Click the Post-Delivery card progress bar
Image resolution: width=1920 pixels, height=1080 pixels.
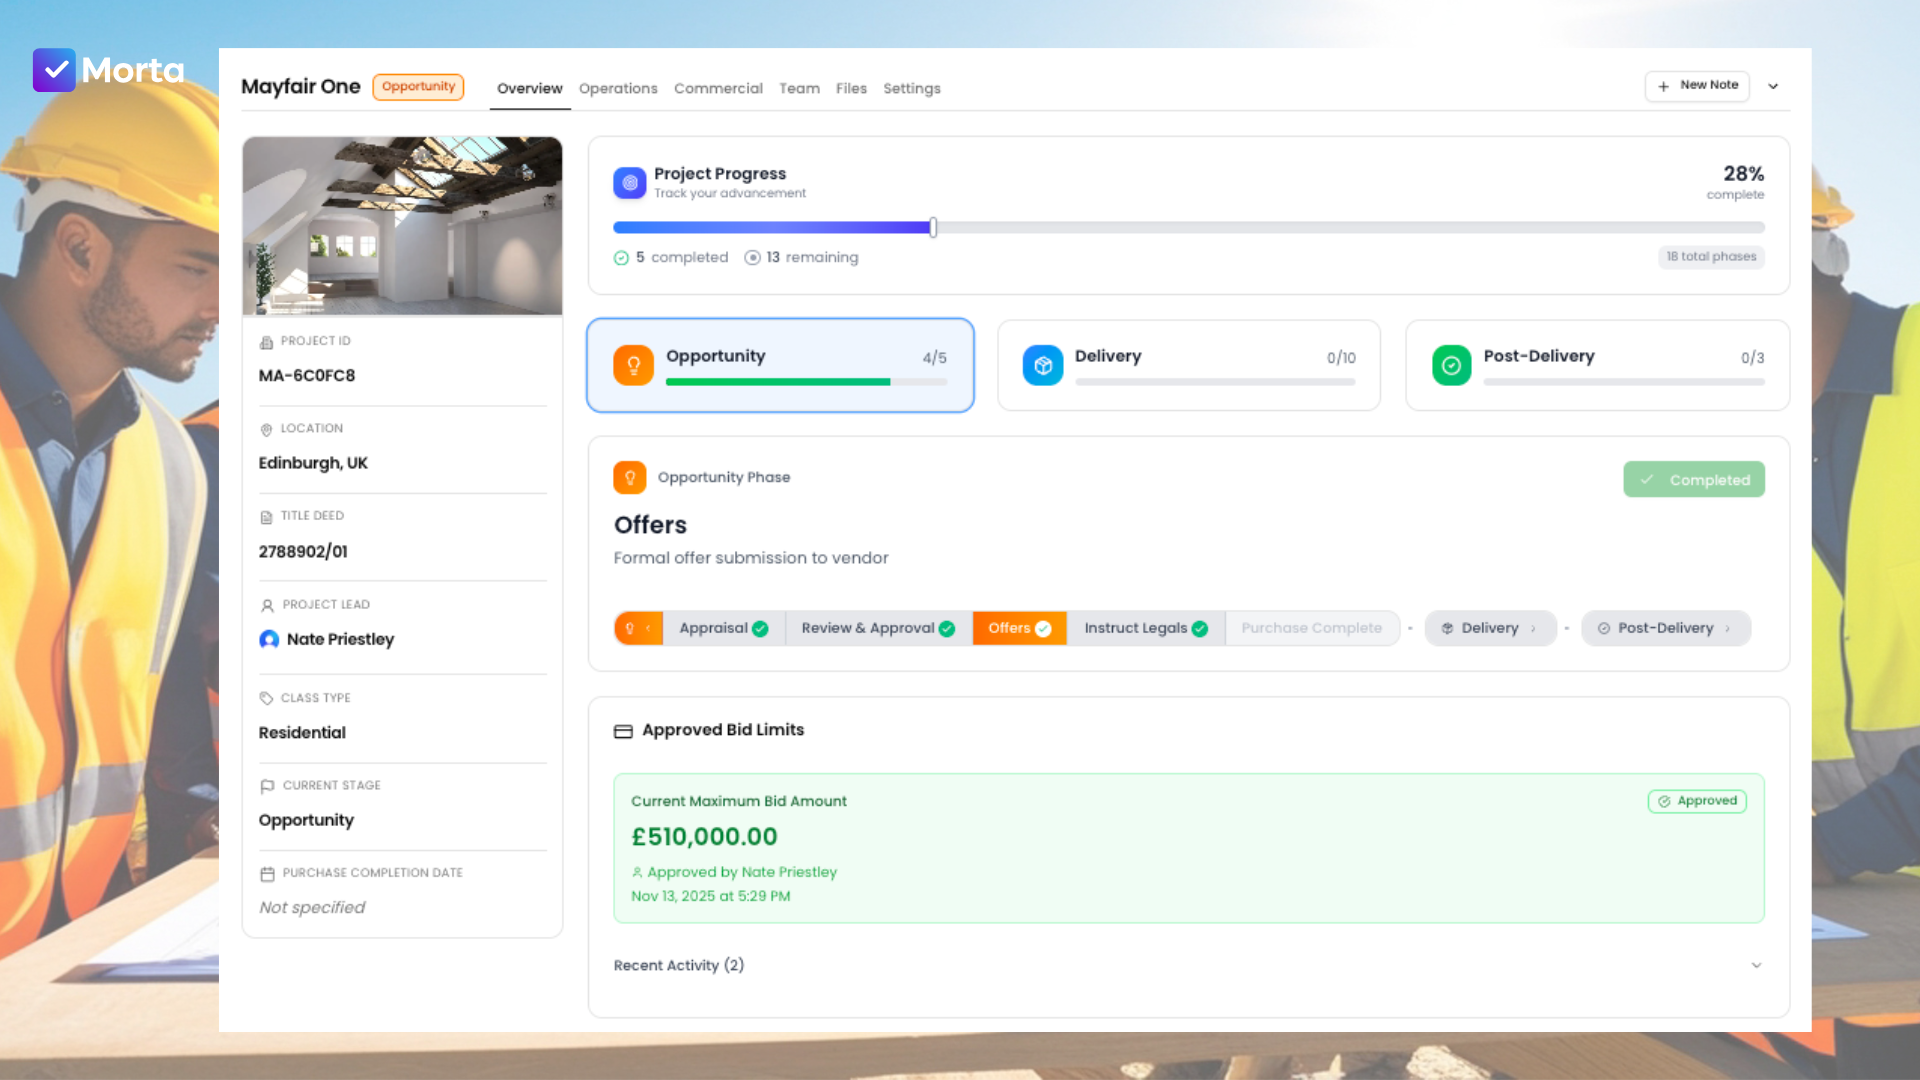pyautogui.click(x=1624, y=382)
